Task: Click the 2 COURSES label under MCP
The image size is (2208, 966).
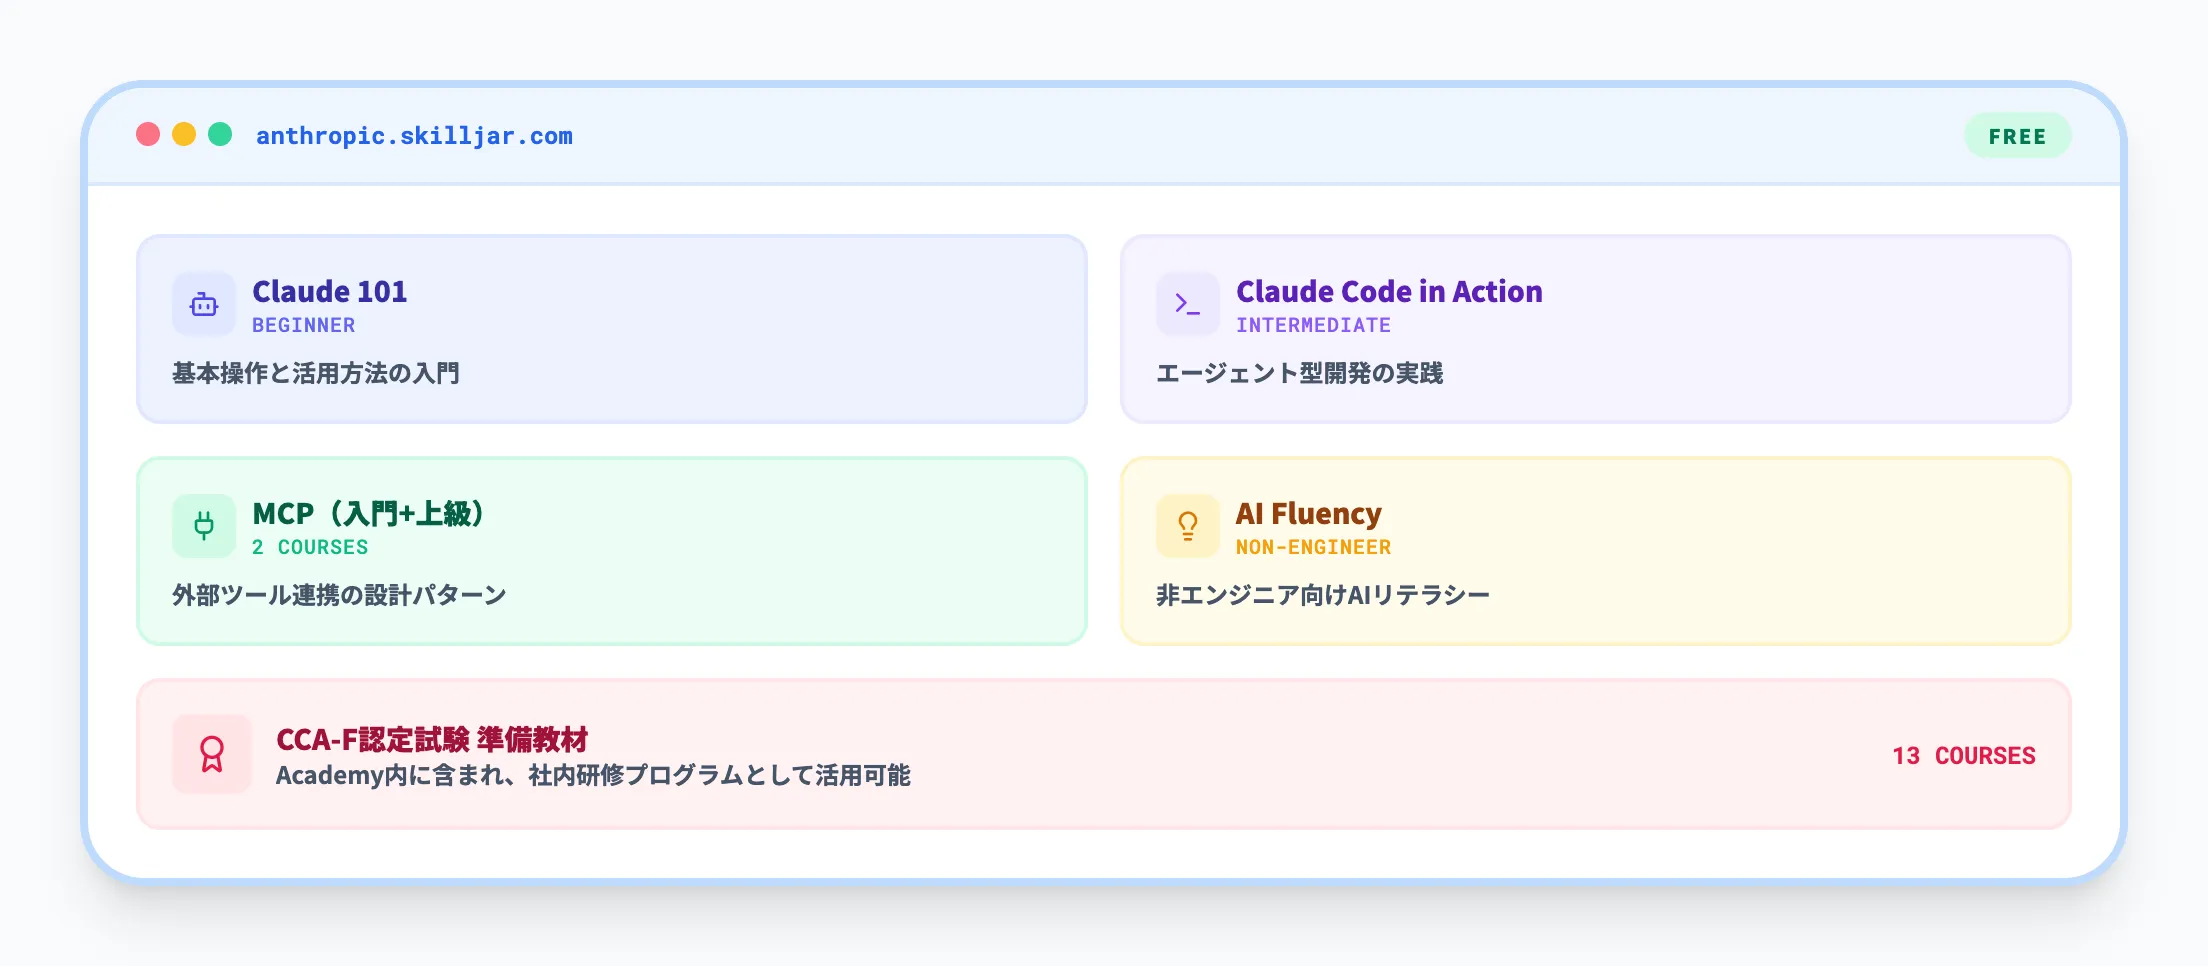Action: pyautogui.click(x=310, y=547)
